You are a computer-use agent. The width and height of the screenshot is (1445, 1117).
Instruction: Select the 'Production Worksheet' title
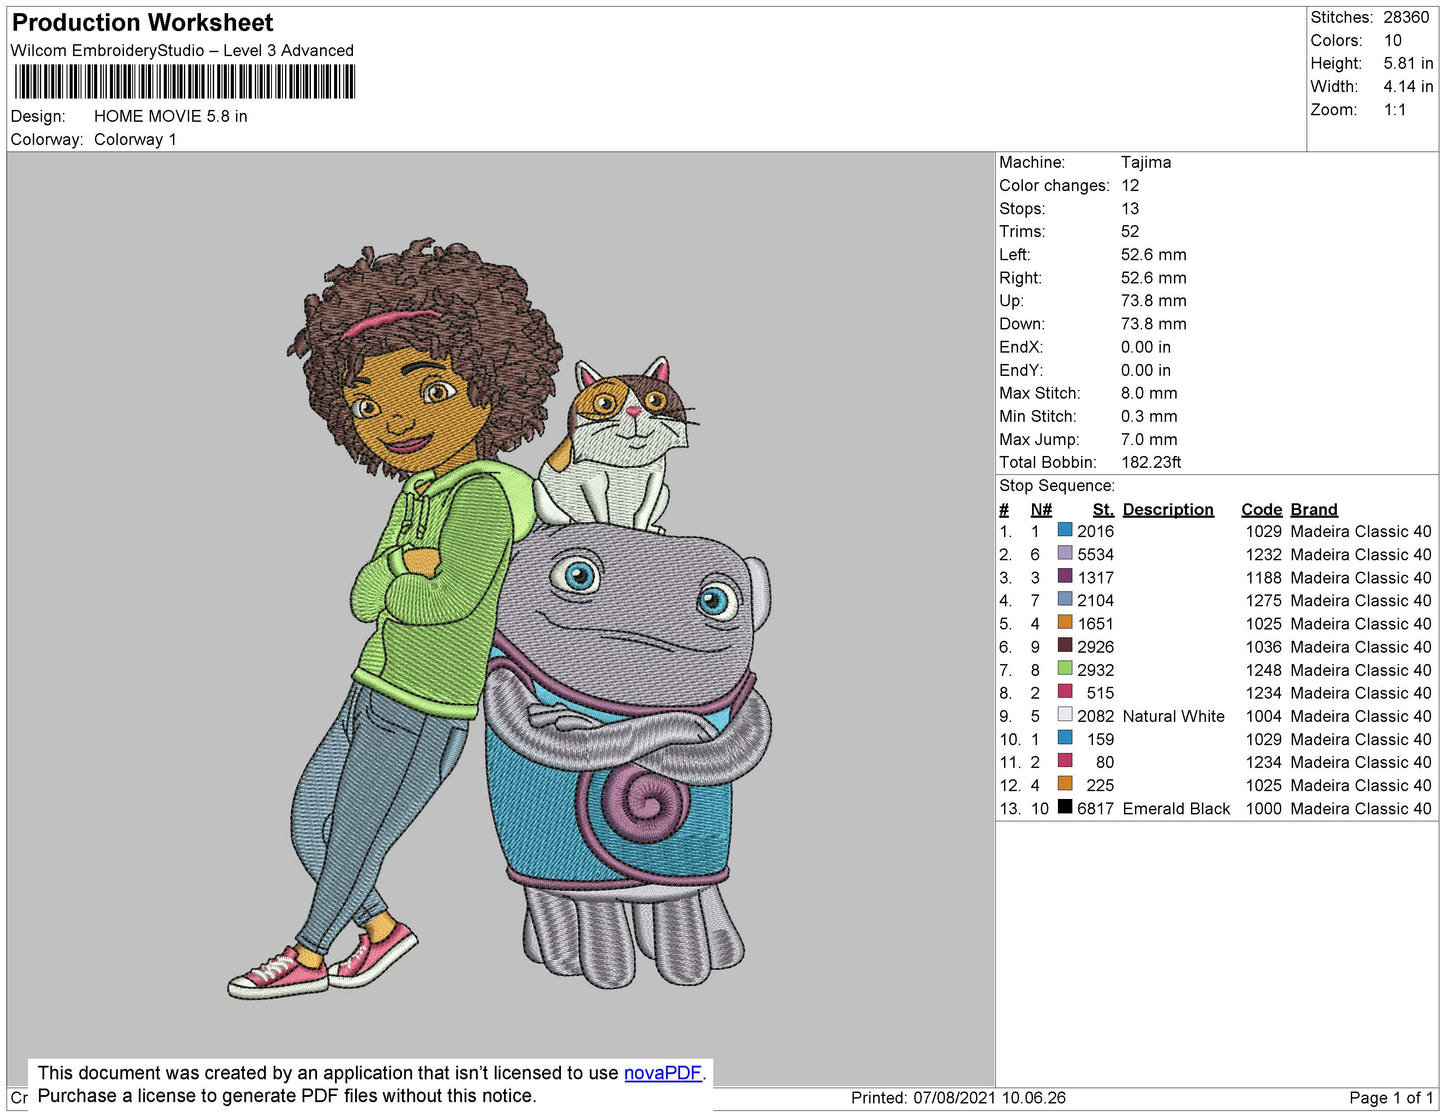pos(143,23)
